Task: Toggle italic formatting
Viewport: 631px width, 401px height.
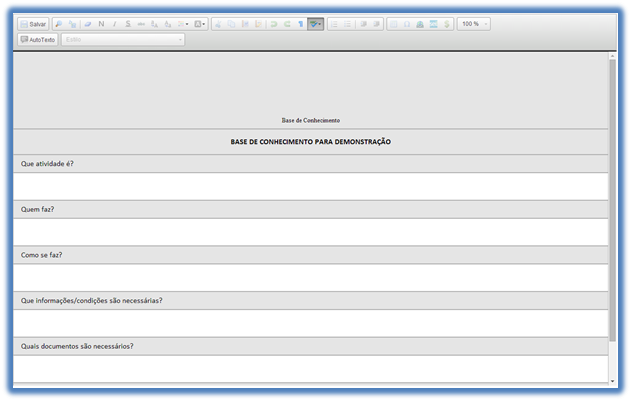Action: click(114, 23)
